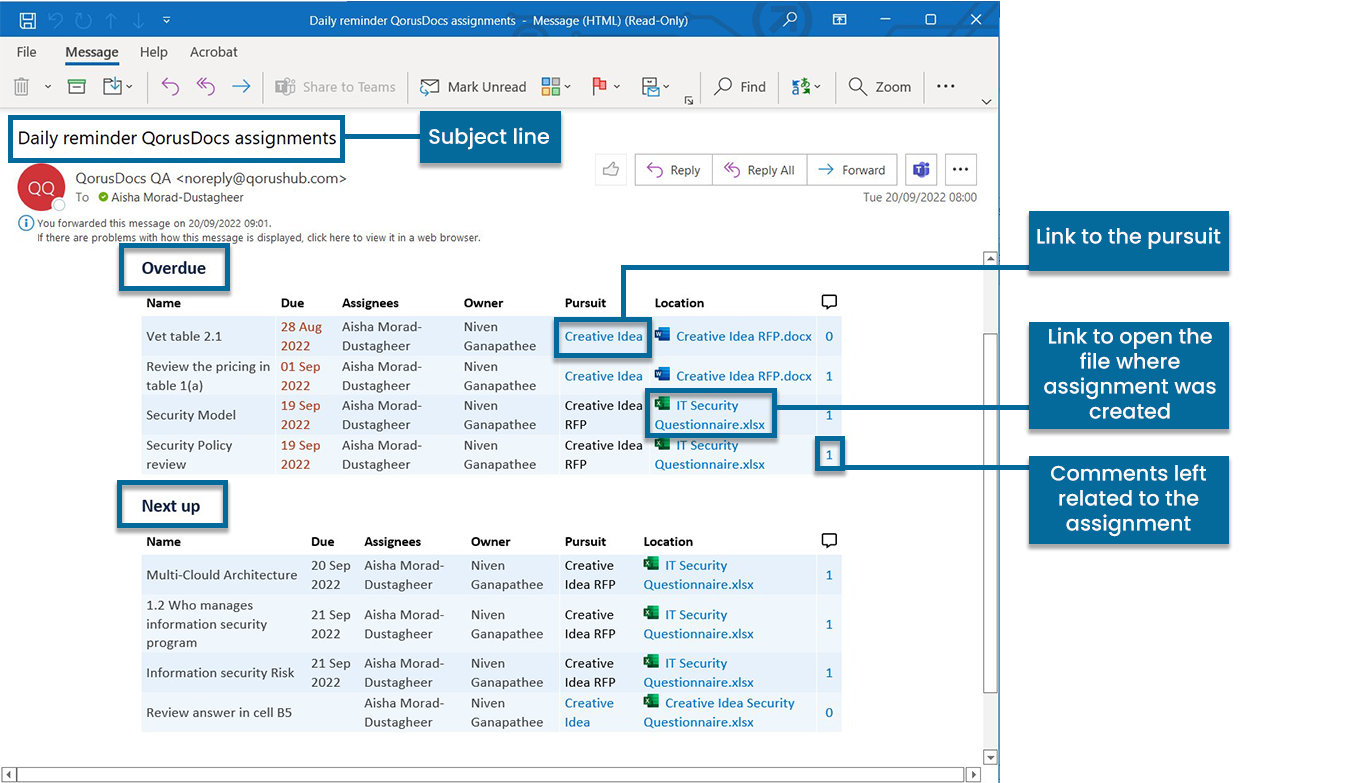1348x783 pixels.
Task: Click the Undo arrow in the quick access toolbar
Action: 56,20
